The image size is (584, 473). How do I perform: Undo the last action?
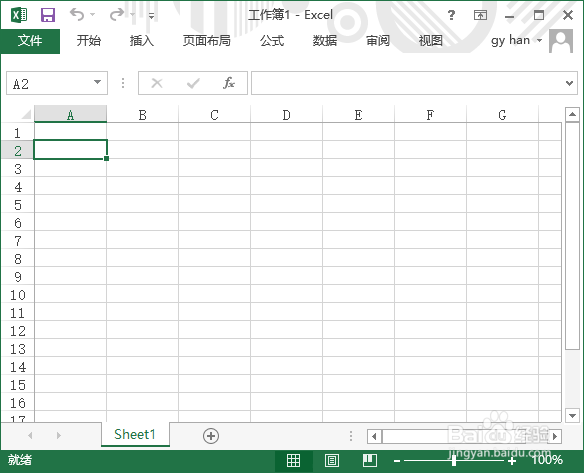click(x=77, y=15)
